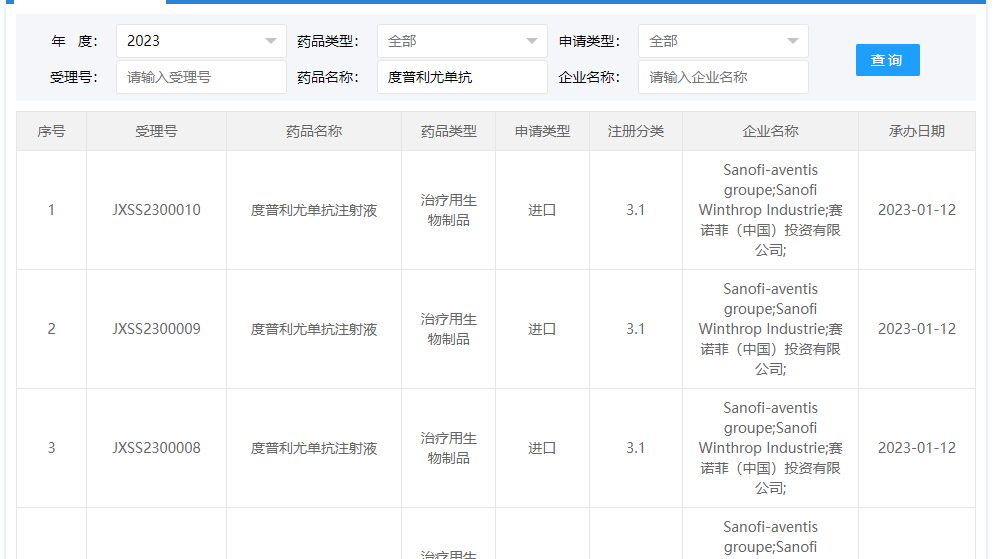
Task: Click 治疗用生物制品 in row JXSS2300010
Action: (x=448, y=210)
